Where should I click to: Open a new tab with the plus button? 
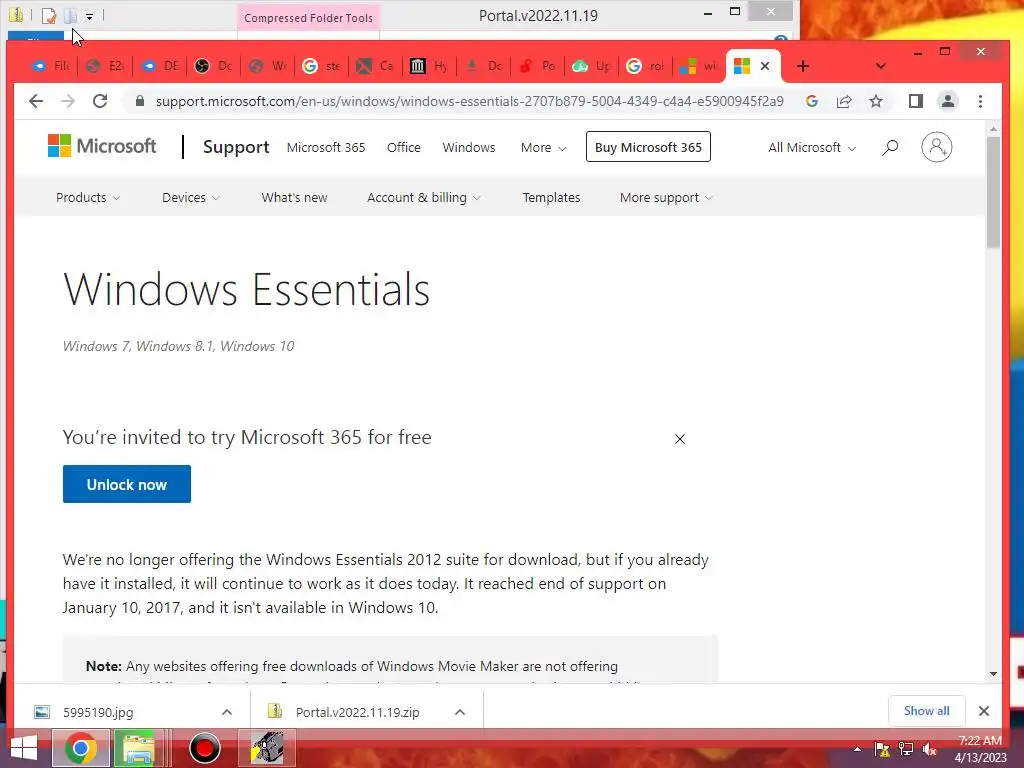803,66
